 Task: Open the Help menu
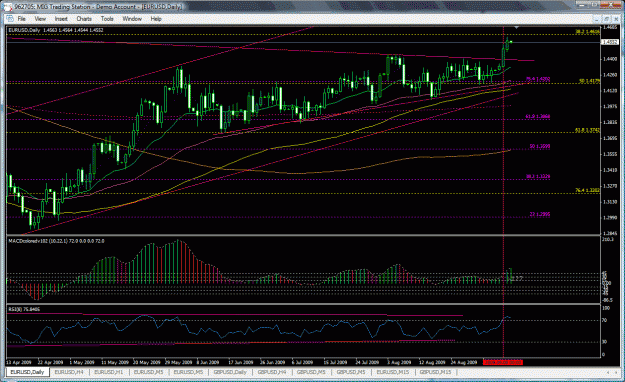coord(156,19)
